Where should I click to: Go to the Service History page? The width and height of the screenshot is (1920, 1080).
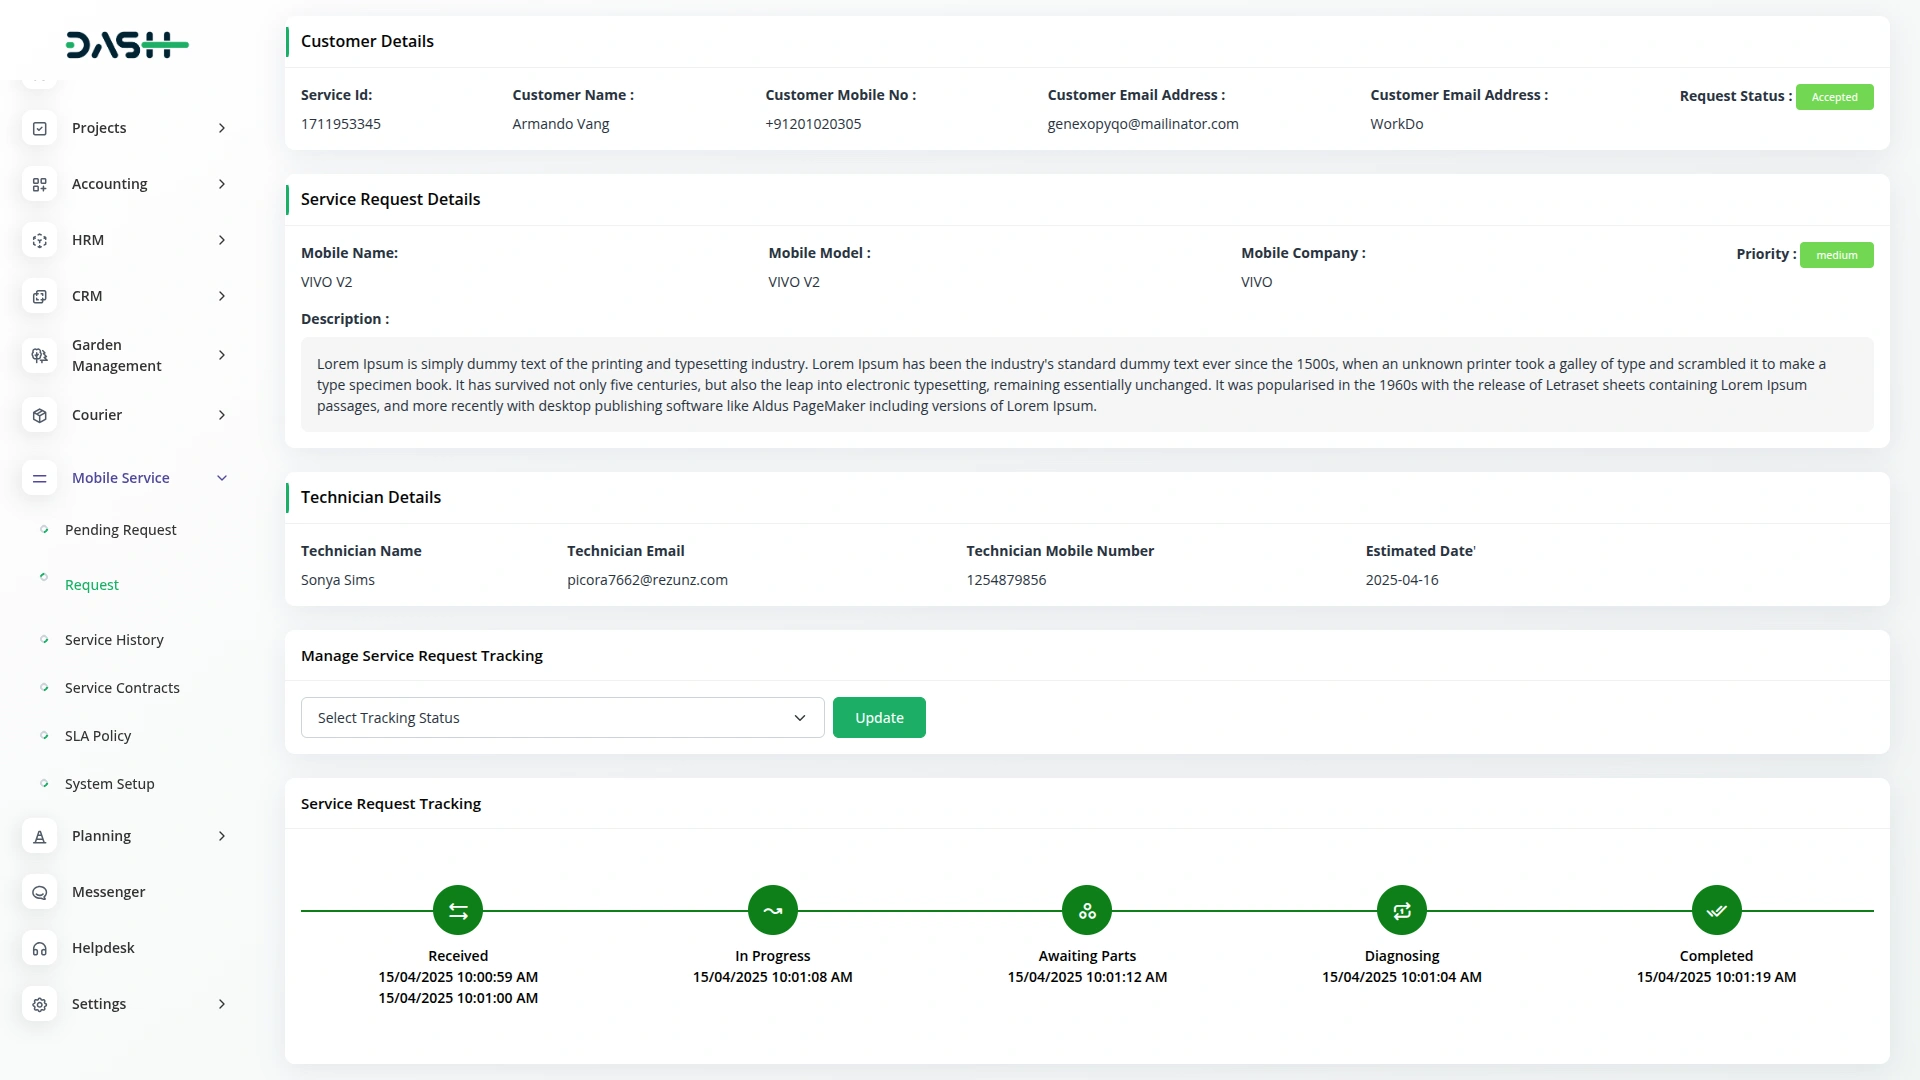tap(114, 640)
